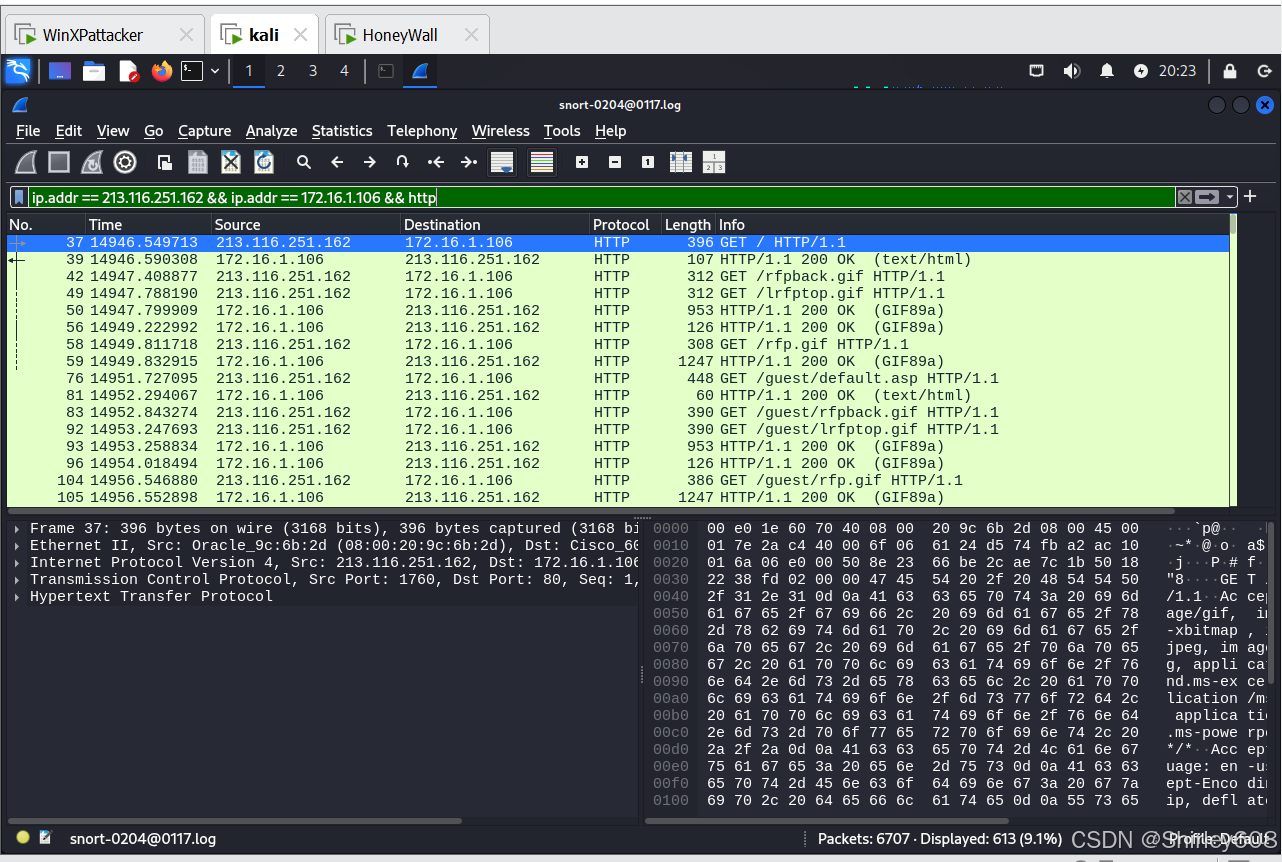Open the View menu
Screen dimensions: 1282x862
(x=113, y=131)
